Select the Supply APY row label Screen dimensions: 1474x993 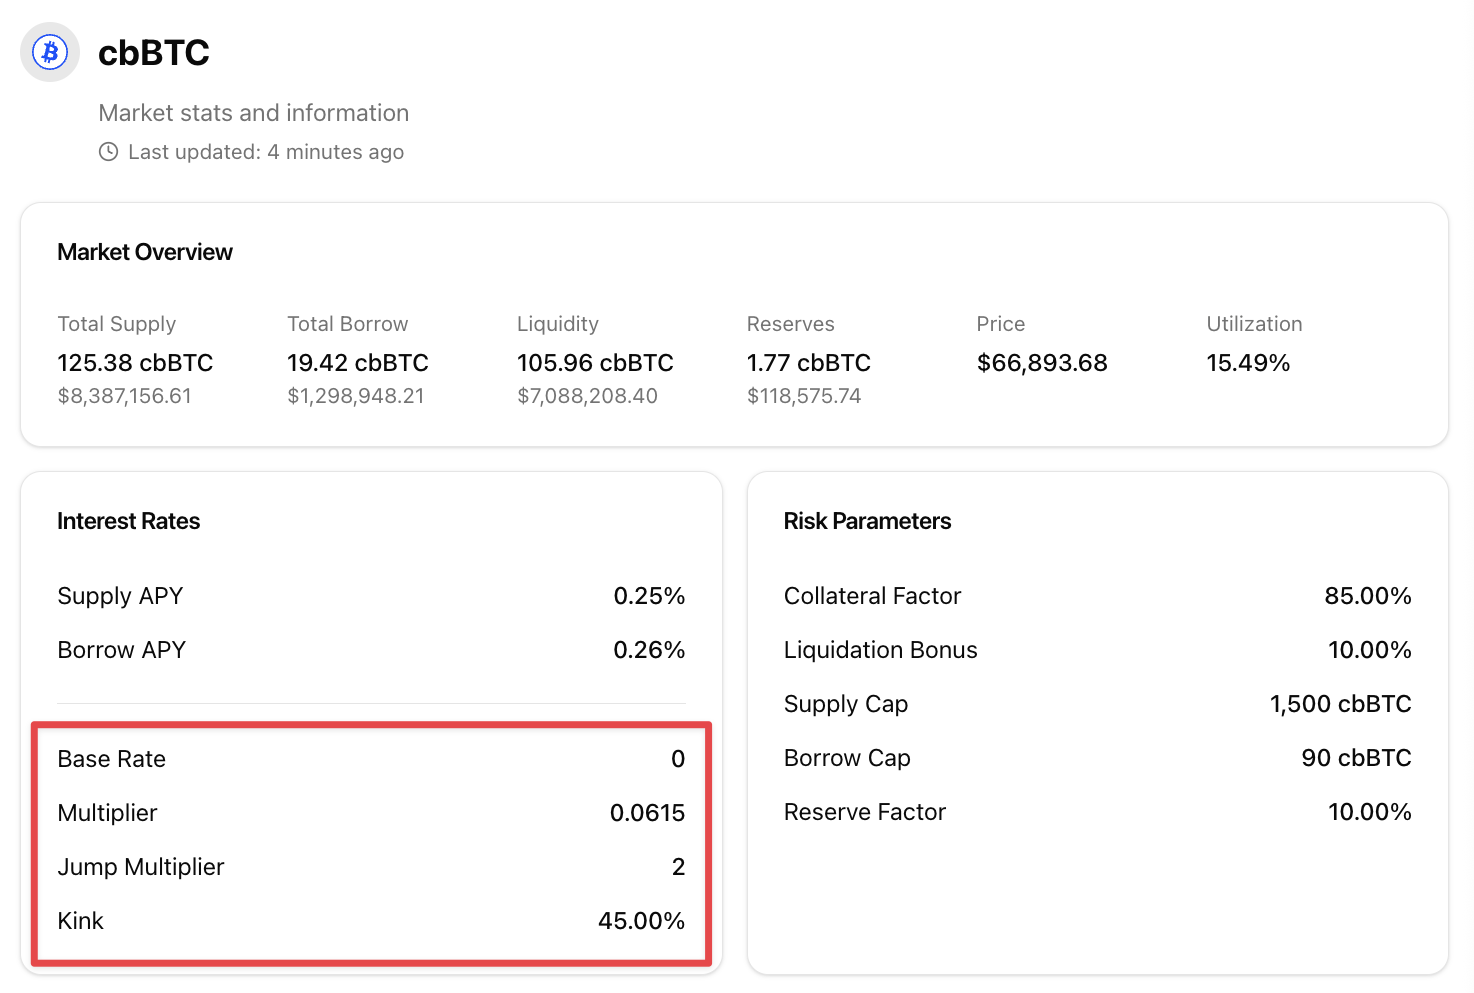[120, 596]
